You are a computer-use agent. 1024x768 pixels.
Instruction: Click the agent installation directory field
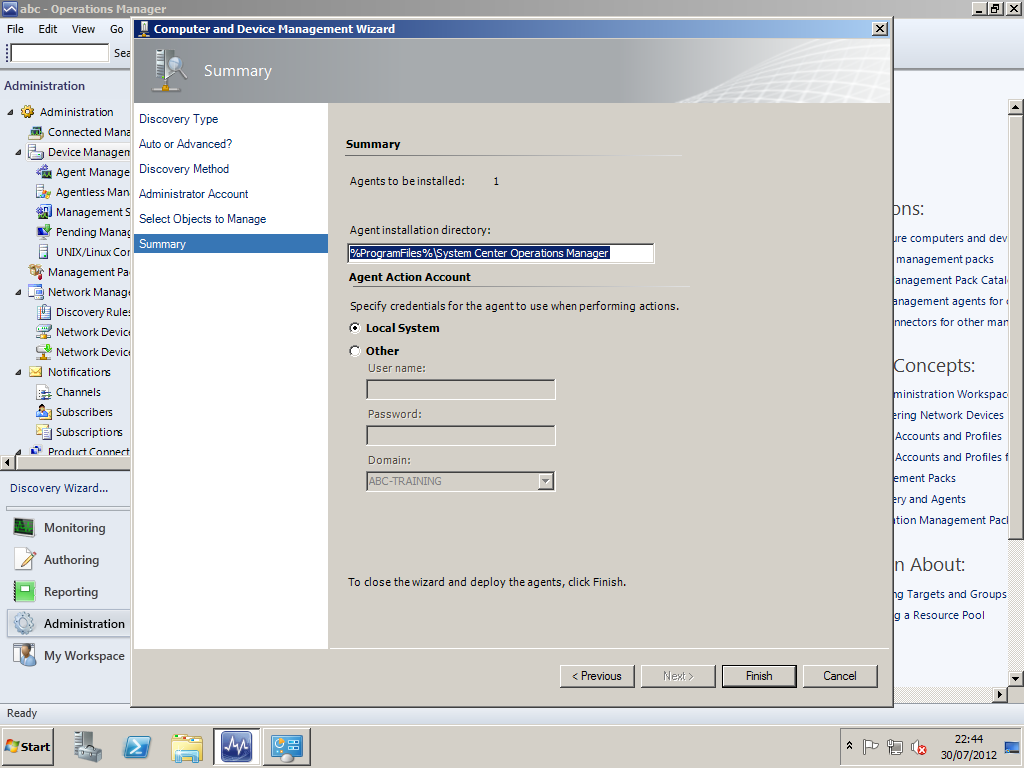[x=501, y=253]
